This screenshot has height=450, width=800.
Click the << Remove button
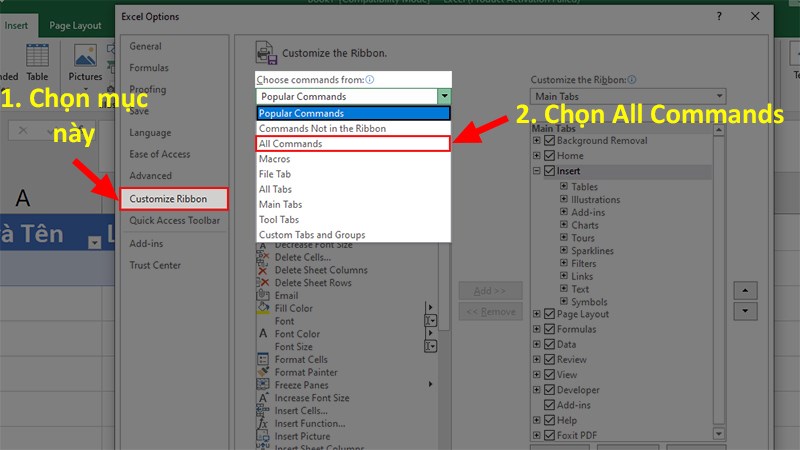click(x=490, y=311)
